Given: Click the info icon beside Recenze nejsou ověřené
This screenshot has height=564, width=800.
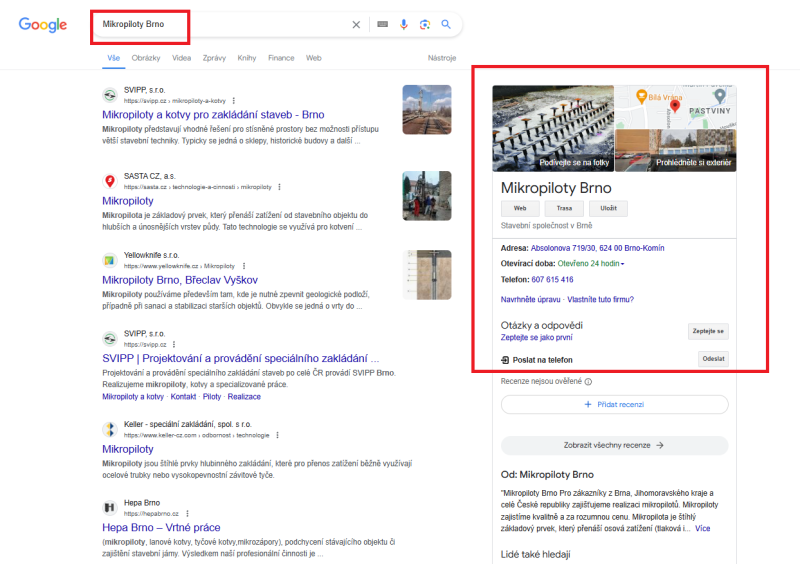Looking at the screenshot, I should [588, 382].
